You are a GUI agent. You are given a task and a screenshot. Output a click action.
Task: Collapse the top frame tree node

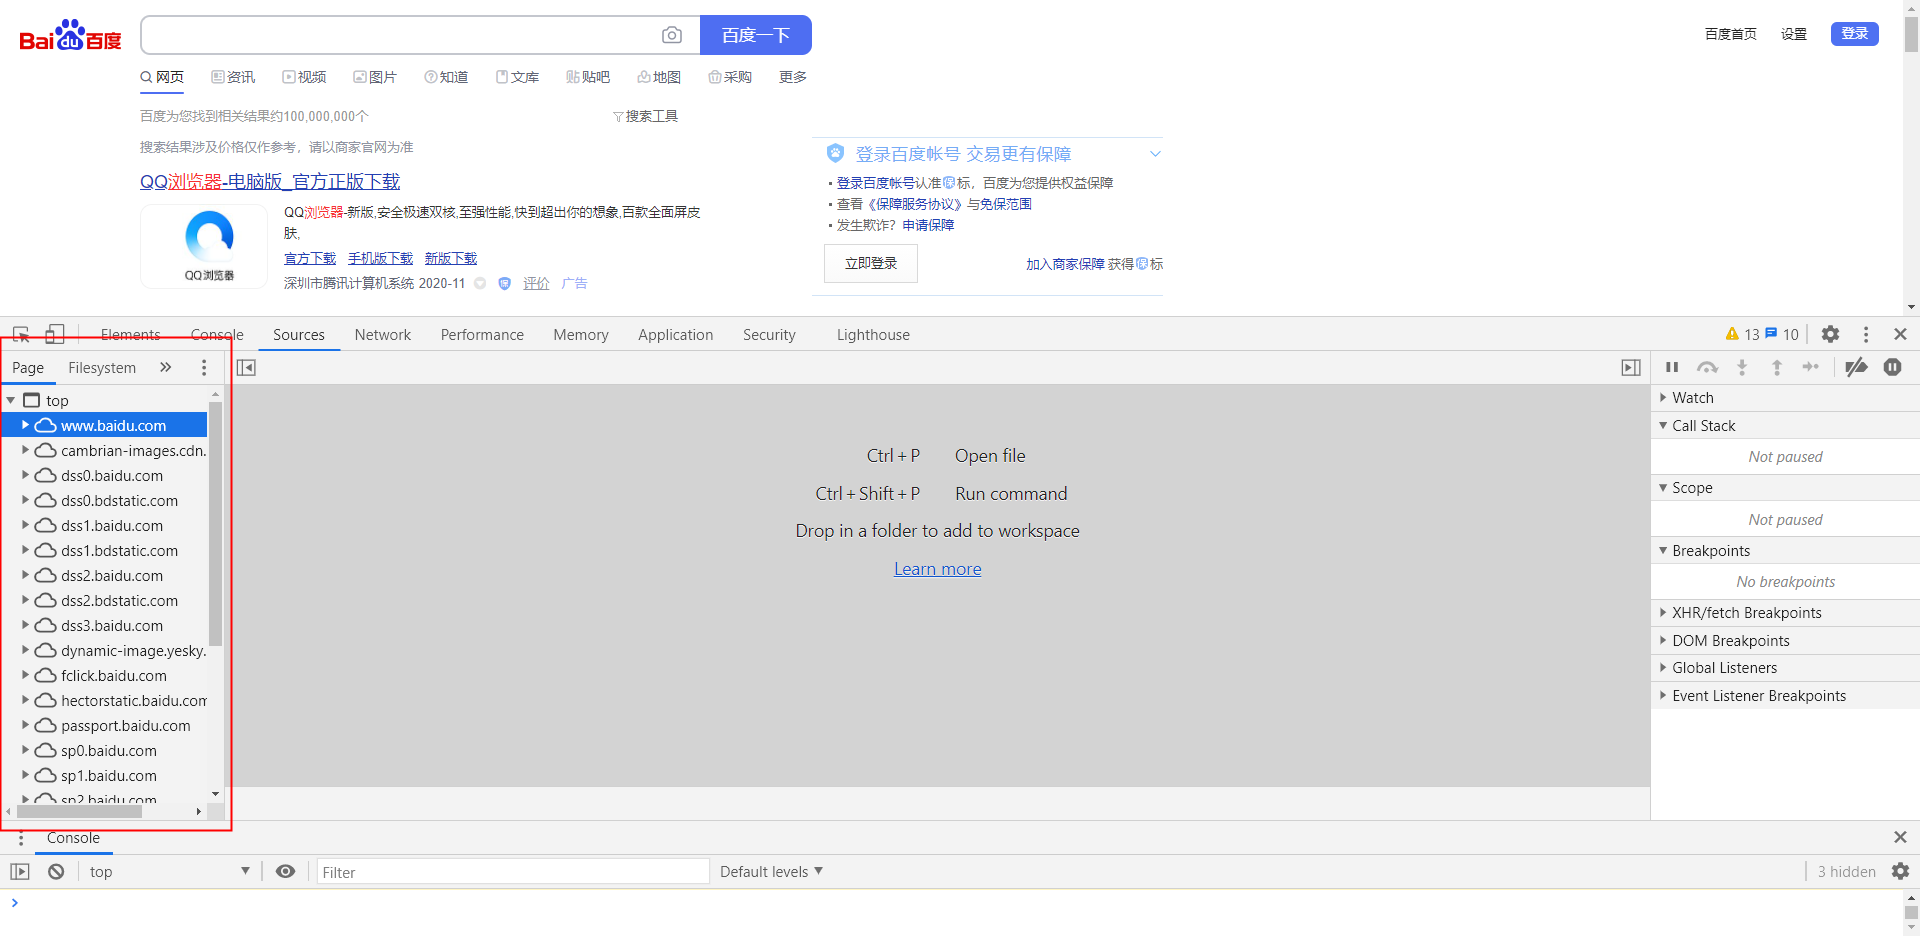point(11,400)
